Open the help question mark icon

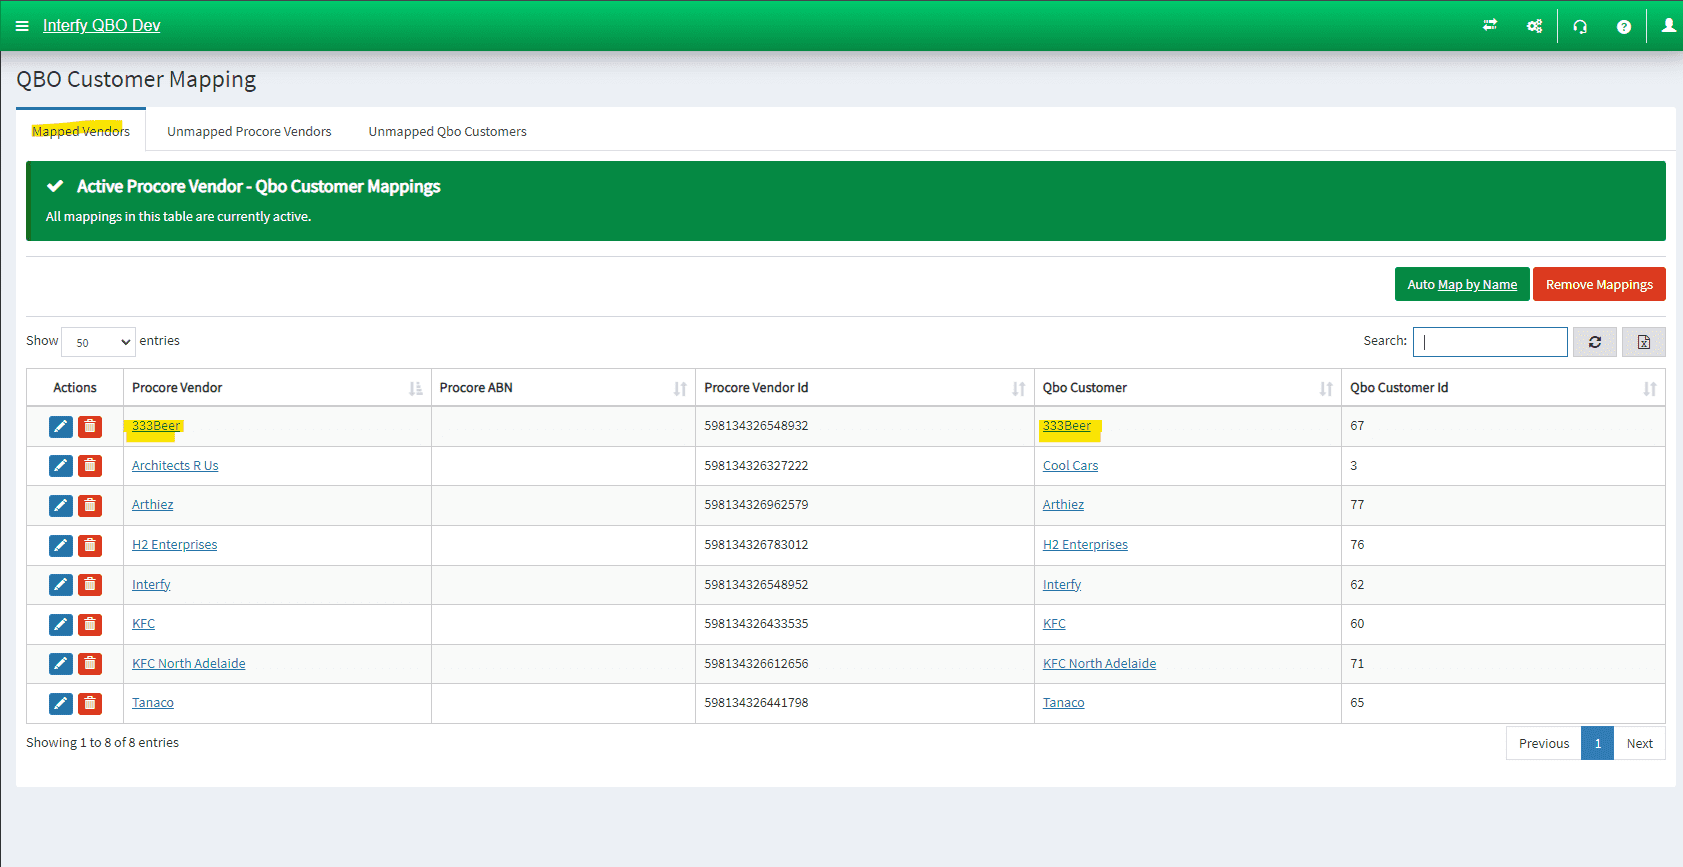pyautogui.click(x=1624, y=26)
